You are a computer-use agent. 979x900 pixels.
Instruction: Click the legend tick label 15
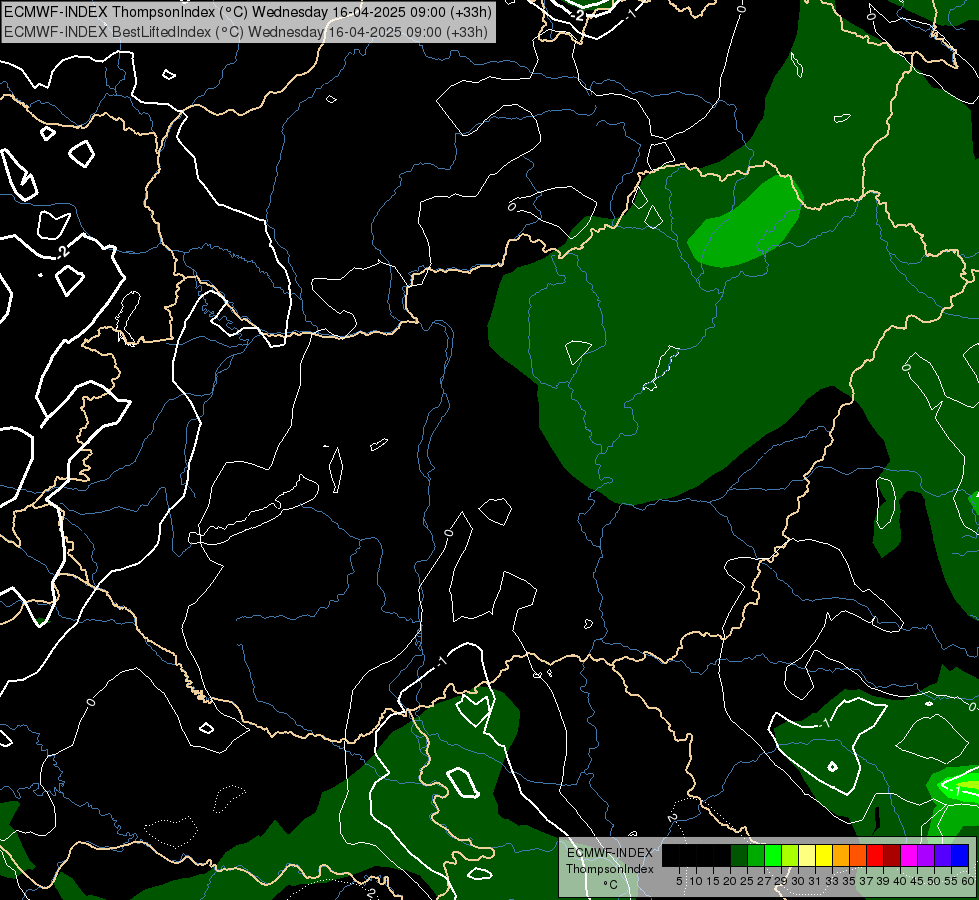[713, 881]
